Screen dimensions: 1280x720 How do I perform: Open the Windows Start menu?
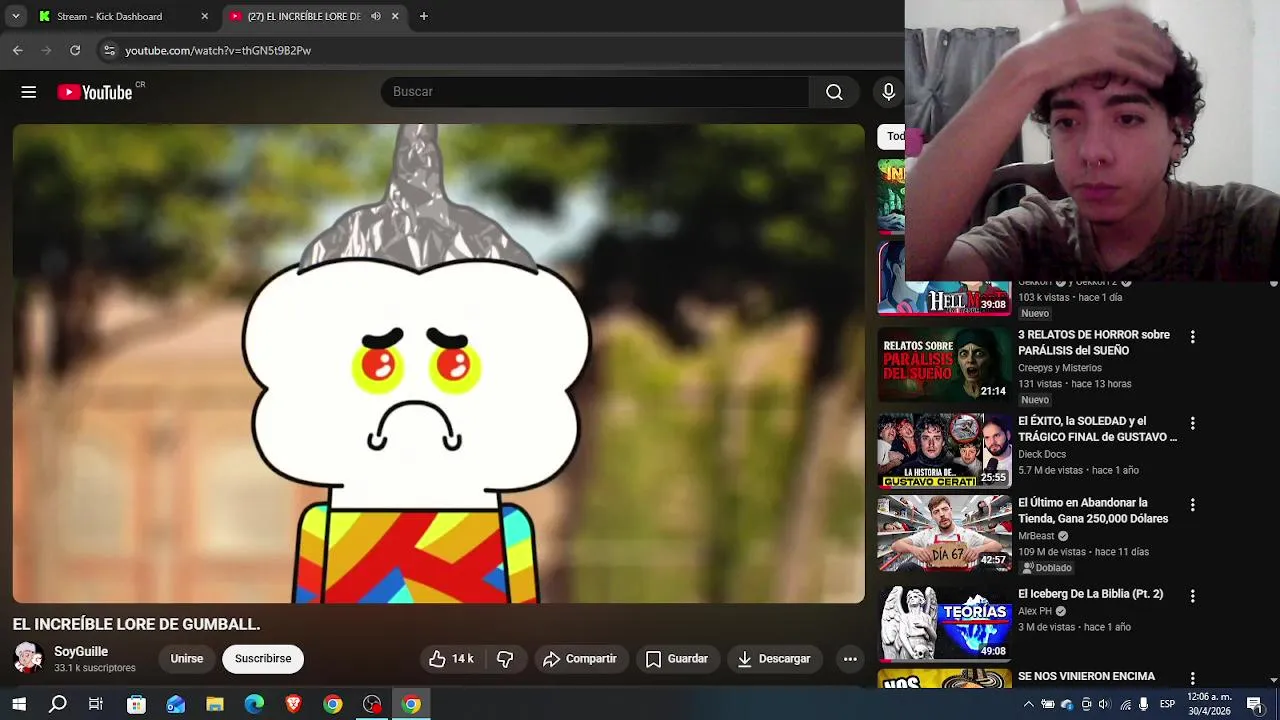(x=19, y=704)
